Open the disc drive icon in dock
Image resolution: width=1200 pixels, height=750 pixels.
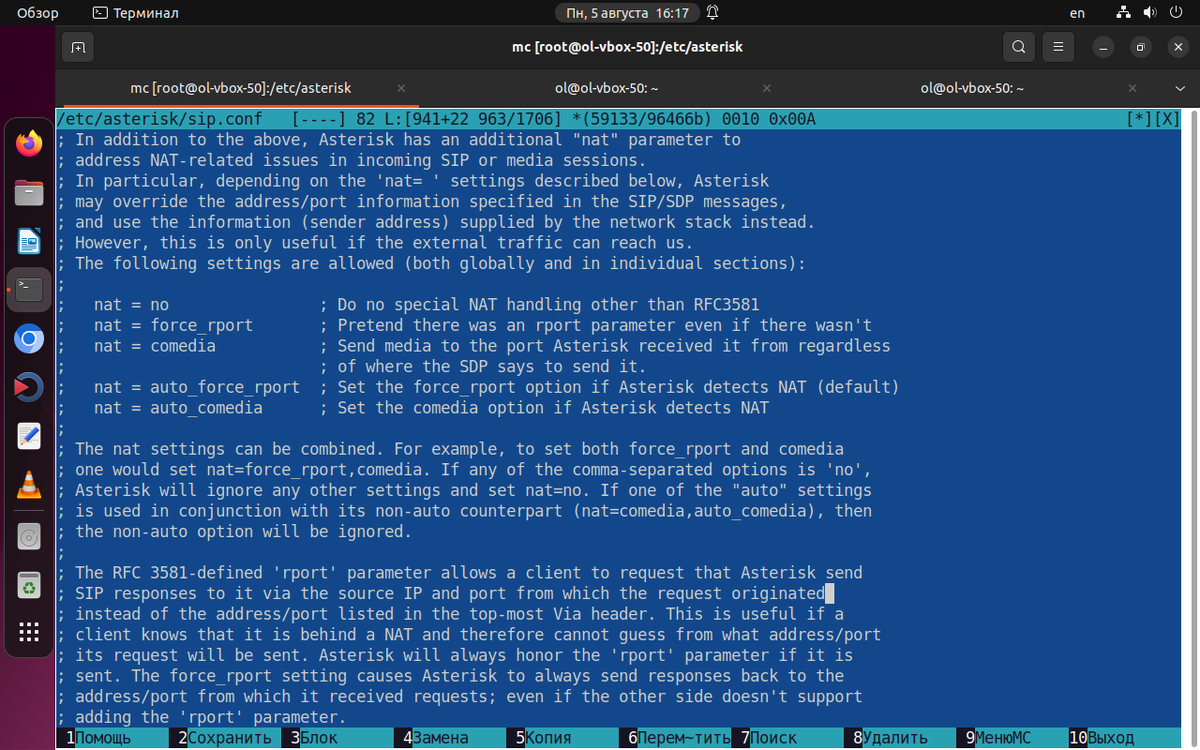pyautogui.click(x=29, y=537)
